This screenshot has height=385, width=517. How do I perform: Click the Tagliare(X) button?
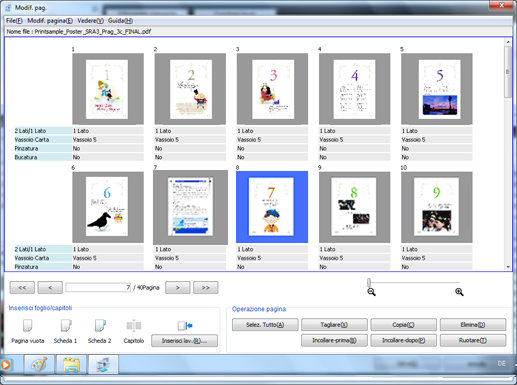point(334,325)
